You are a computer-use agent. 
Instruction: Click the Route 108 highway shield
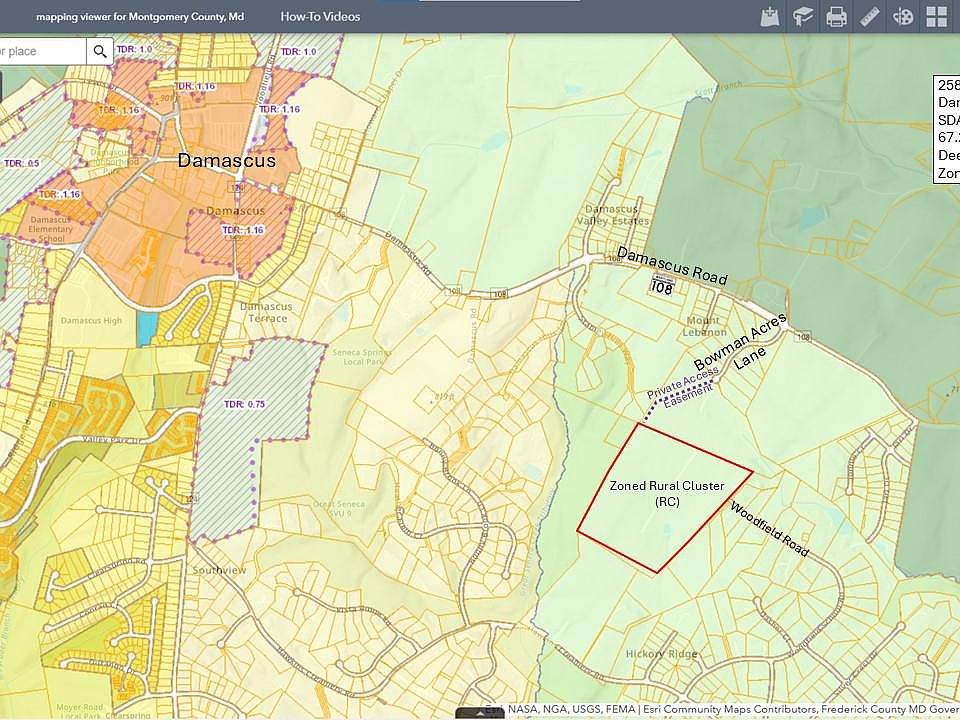(661, 287)
